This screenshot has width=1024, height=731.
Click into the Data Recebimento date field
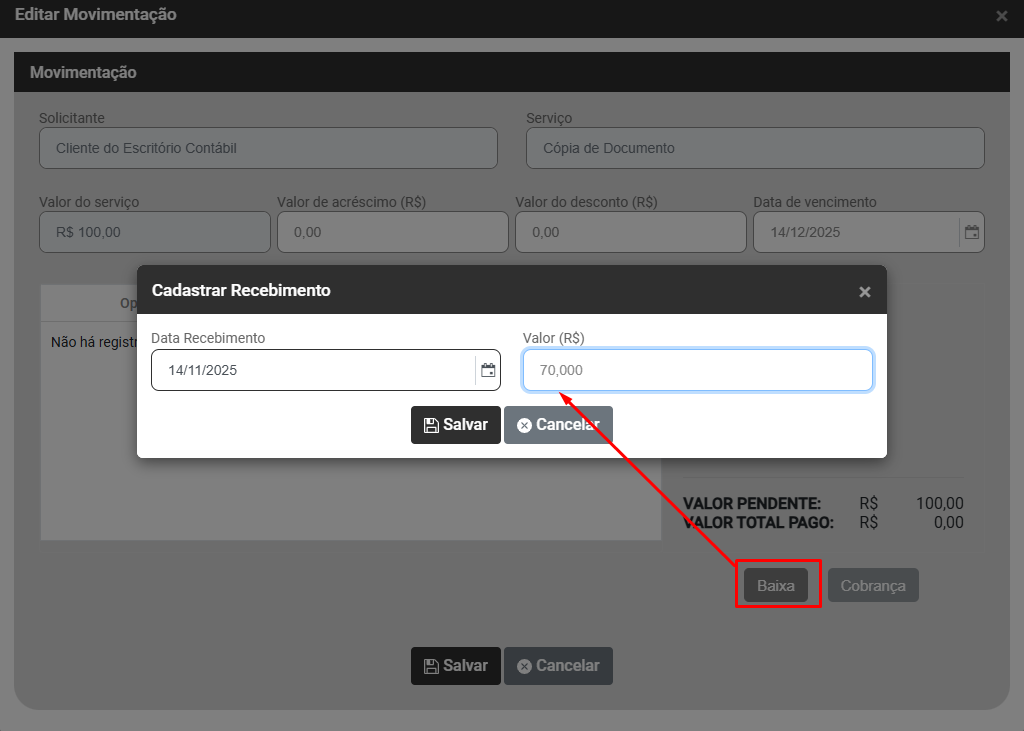coord(312,370)
